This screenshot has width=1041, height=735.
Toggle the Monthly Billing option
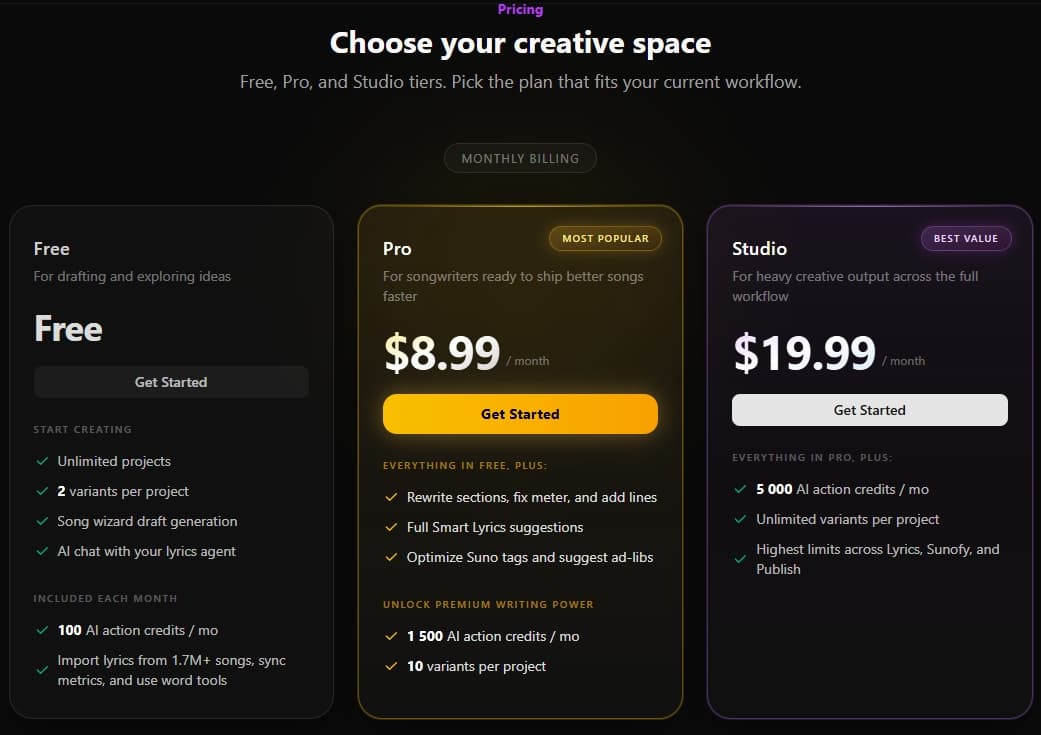coord(520,157)
